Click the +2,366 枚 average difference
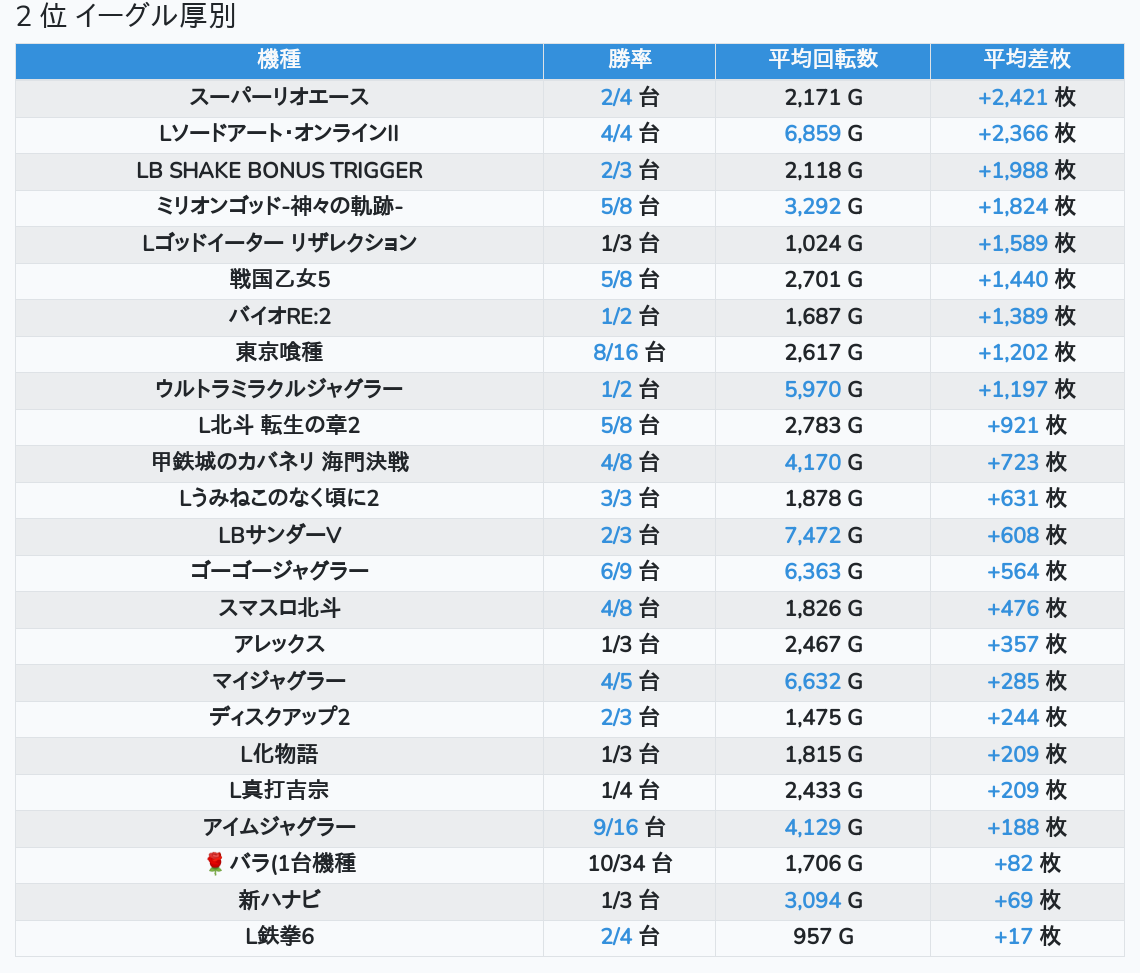 [x=1027, y=134]
